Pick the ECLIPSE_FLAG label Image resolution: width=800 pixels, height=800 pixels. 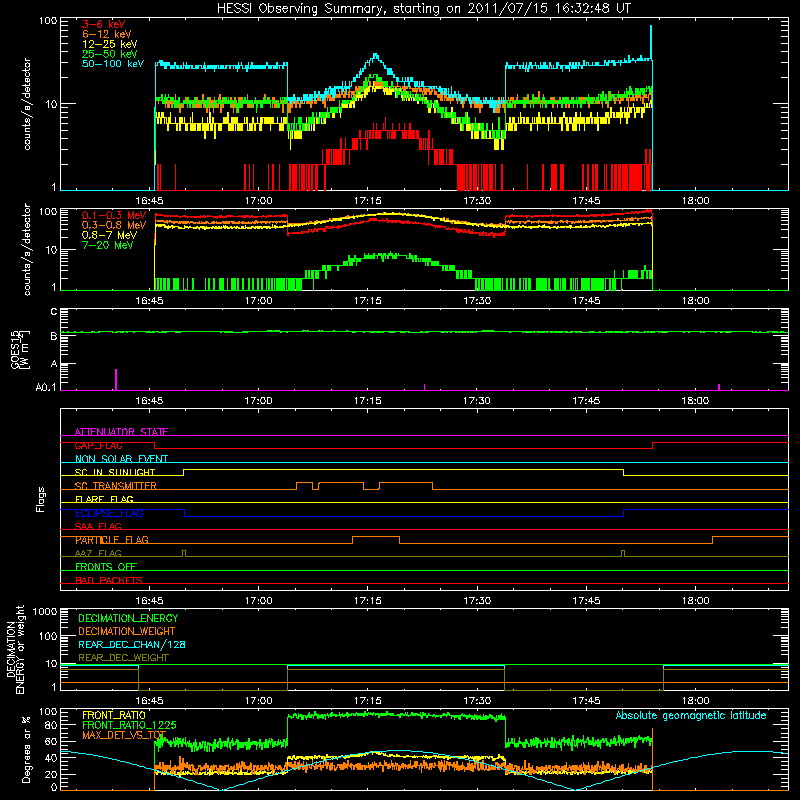pos(109,513)
